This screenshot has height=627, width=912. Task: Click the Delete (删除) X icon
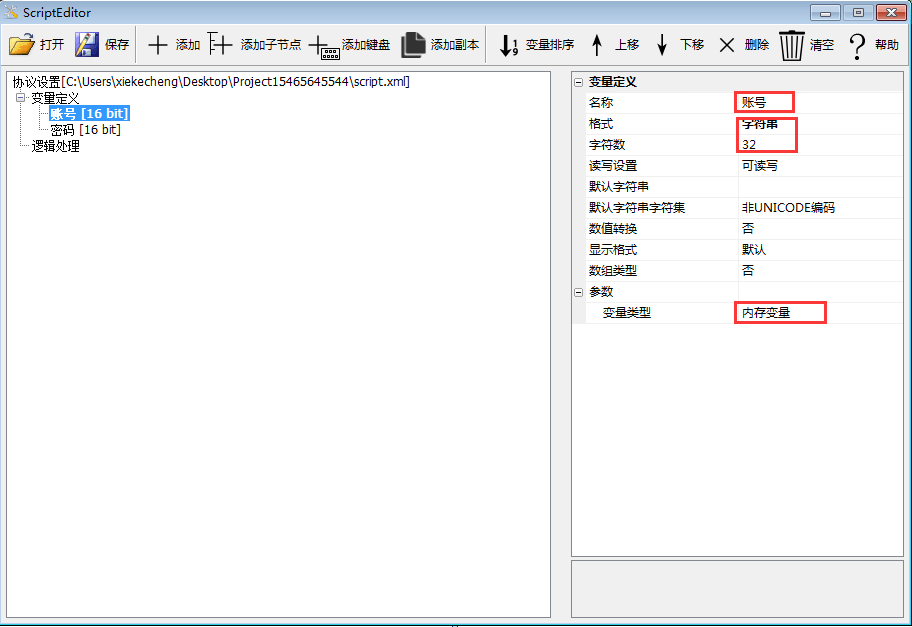point(726,45)
